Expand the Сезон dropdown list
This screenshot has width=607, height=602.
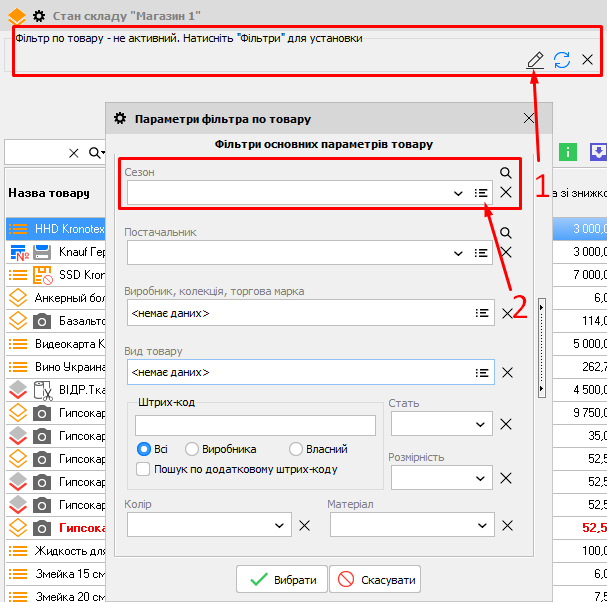point(458,193)
